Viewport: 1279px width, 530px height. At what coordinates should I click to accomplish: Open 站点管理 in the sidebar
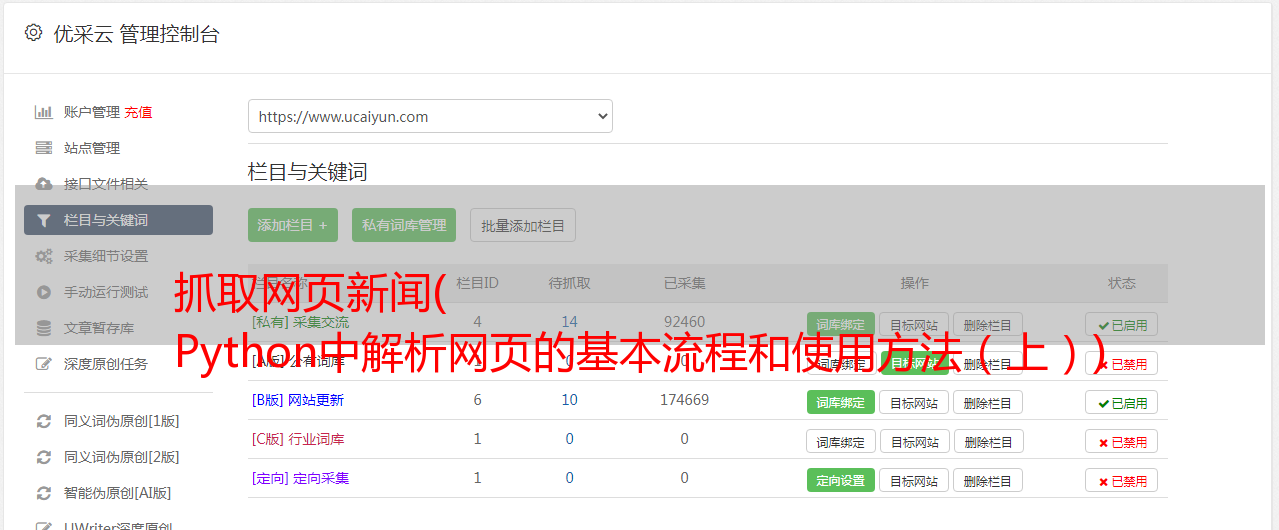click(x=92, y=148)
